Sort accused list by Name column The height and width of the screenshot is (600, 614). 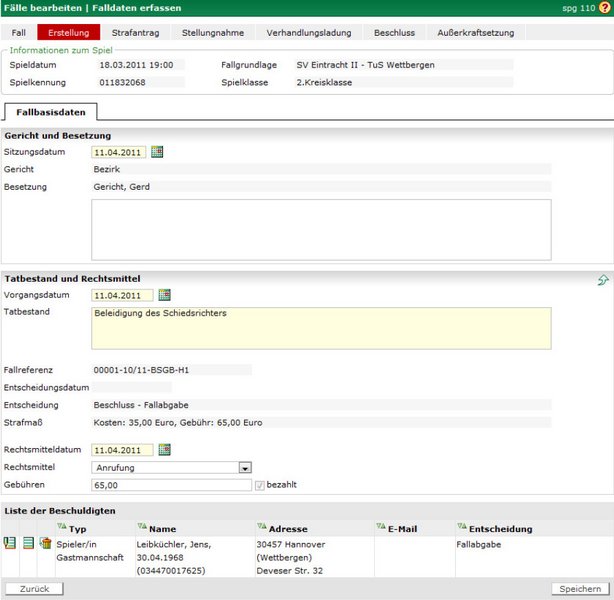(142, 527)
